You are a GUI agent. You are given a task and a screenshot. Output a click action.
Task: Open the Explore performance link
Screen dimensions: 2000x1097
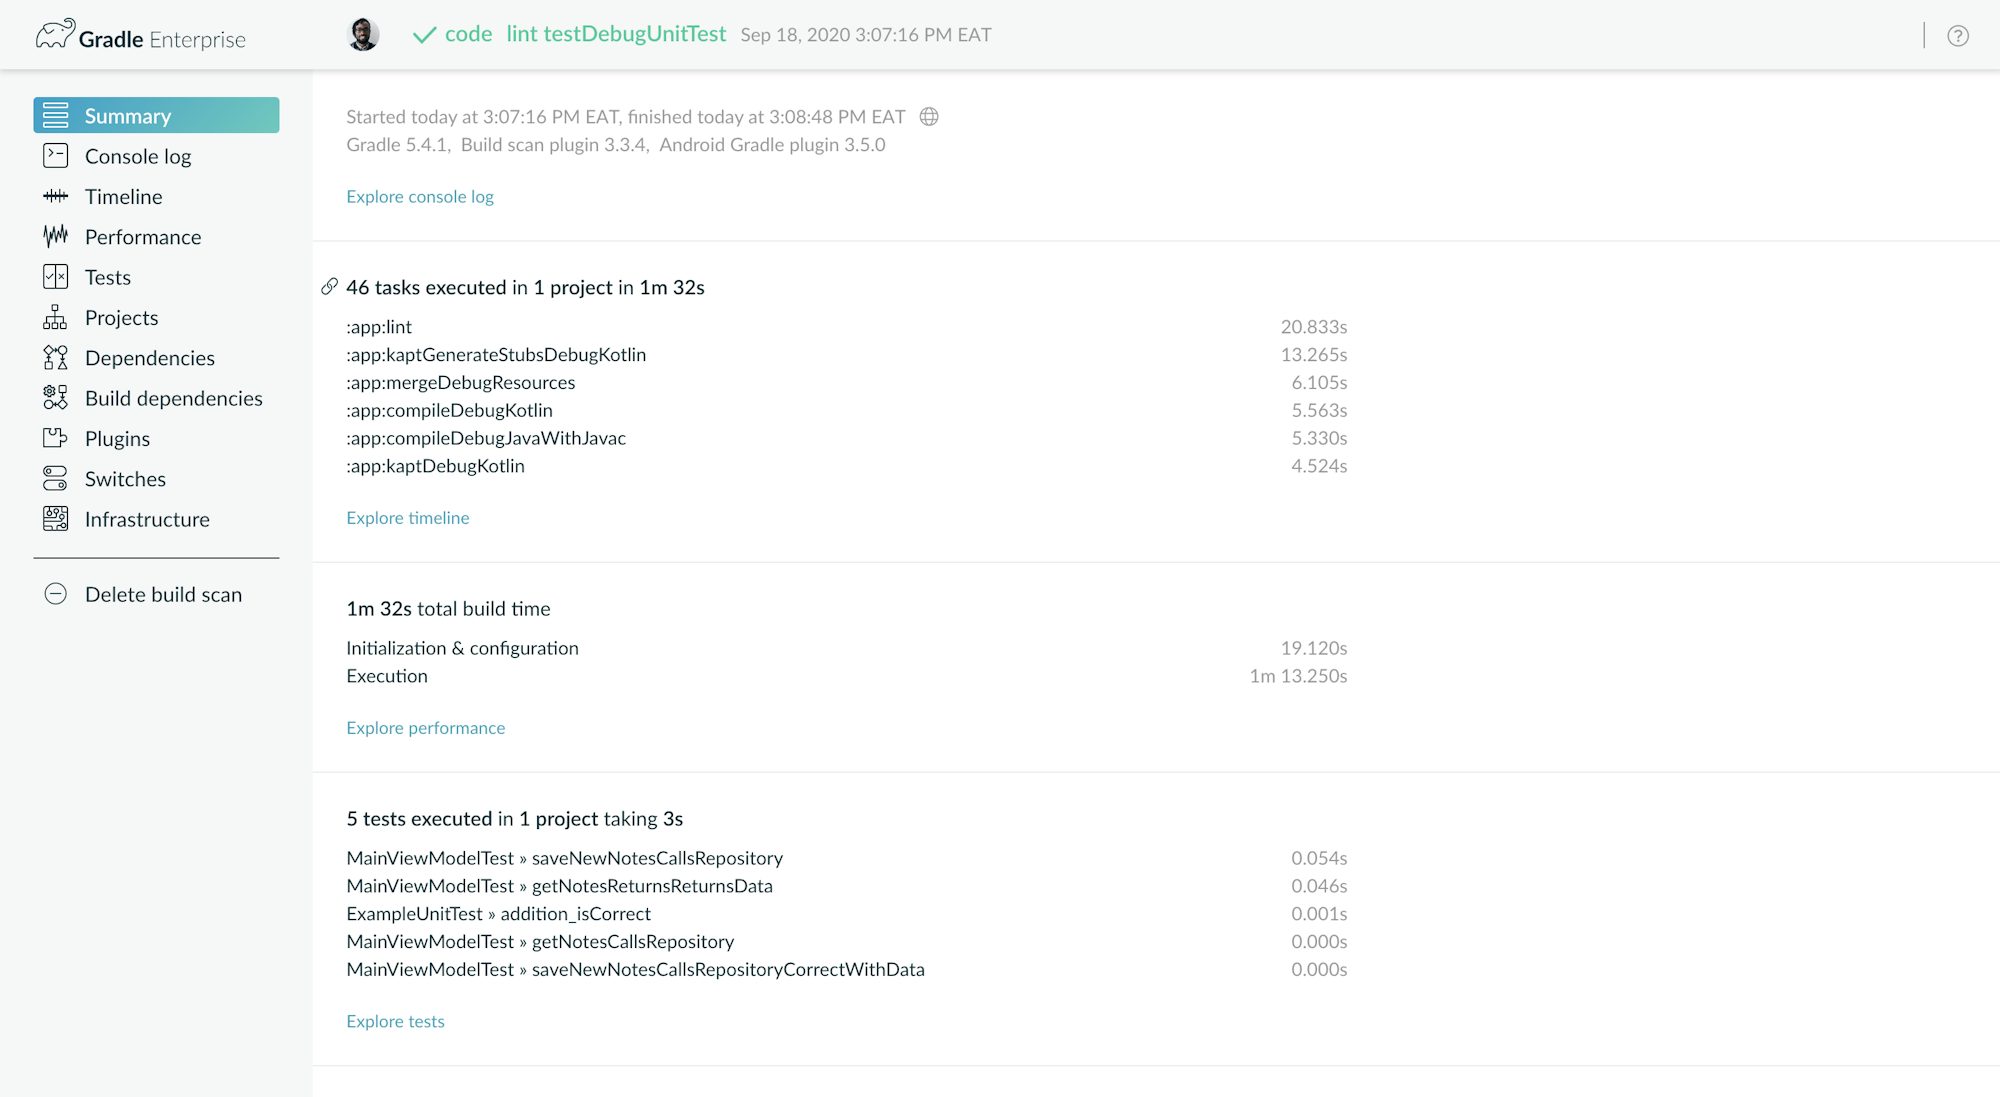tap(425, 728)
